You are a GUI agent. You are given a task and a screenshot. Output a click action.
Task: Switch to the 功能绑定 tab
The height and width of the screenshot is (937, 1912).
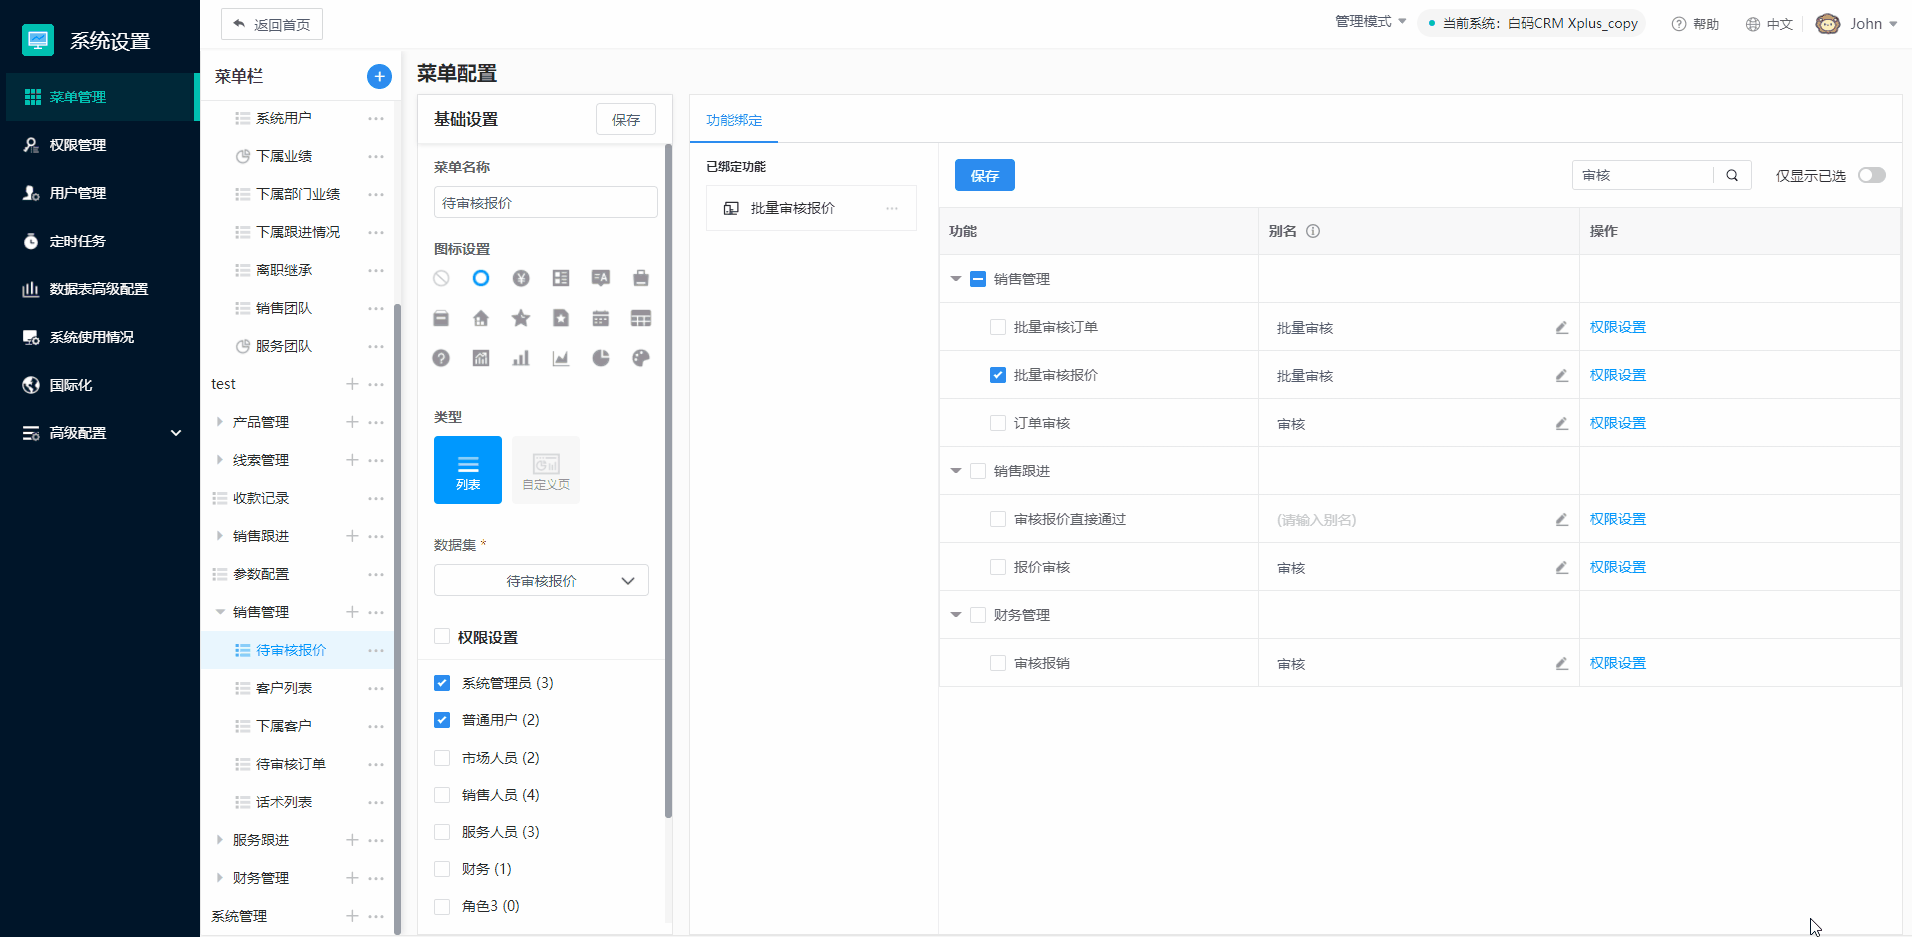pos(733,120)
